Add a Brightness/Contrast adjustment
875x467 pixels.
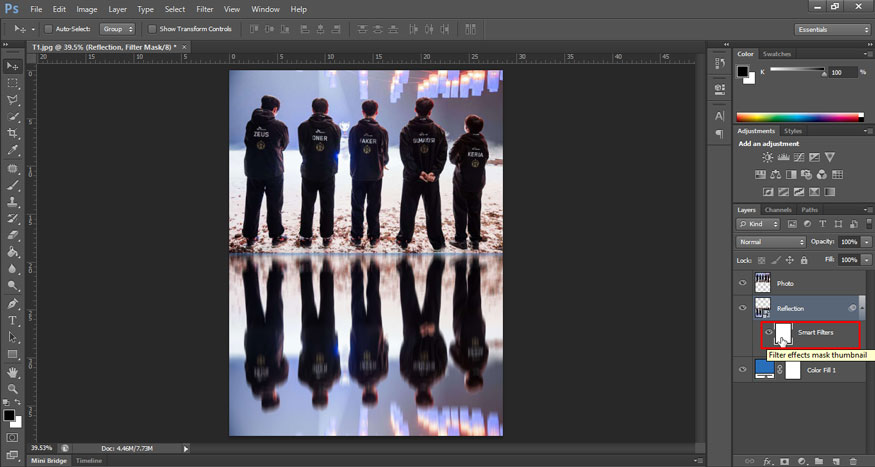[x=767, y=157]
